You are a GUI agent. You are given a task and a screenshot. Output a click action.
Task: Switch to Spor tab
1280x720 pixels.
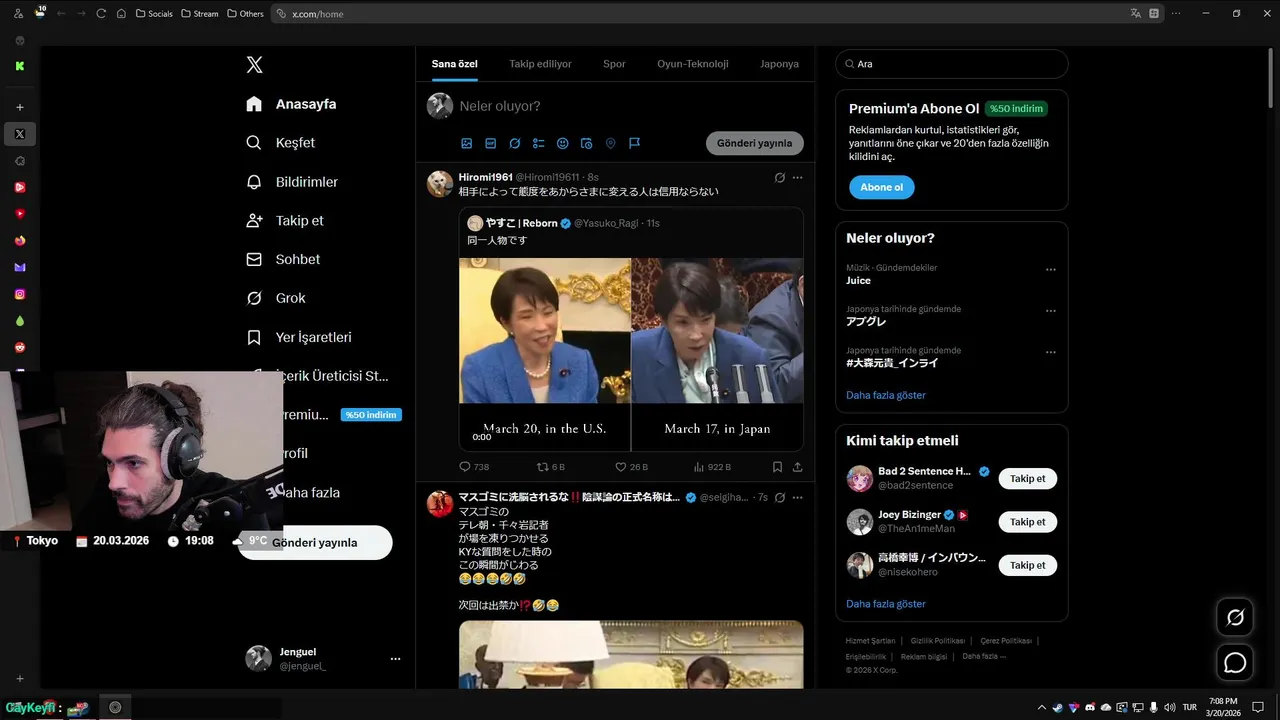614,64
